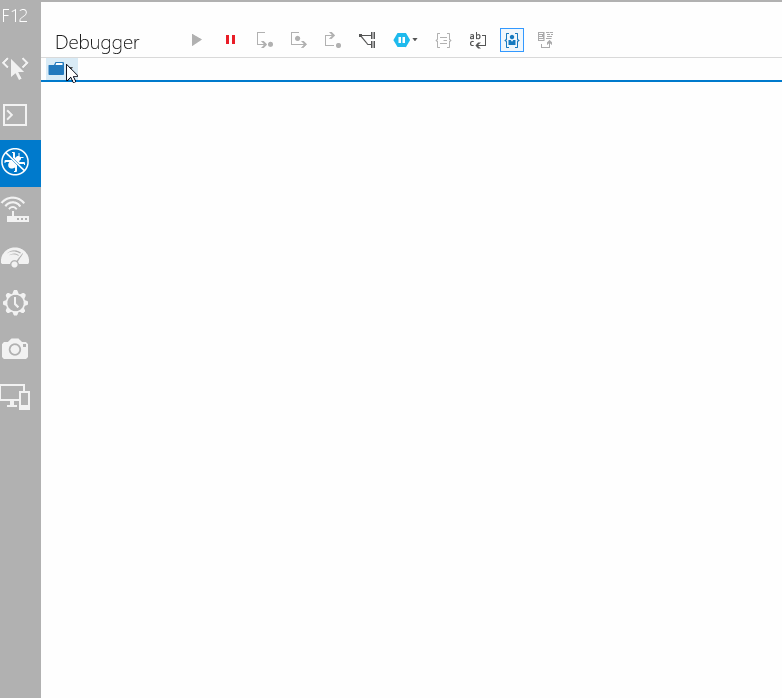Screen dimensions: 782x698
Task: Select the Debugger bug tool
Action: 15,162
